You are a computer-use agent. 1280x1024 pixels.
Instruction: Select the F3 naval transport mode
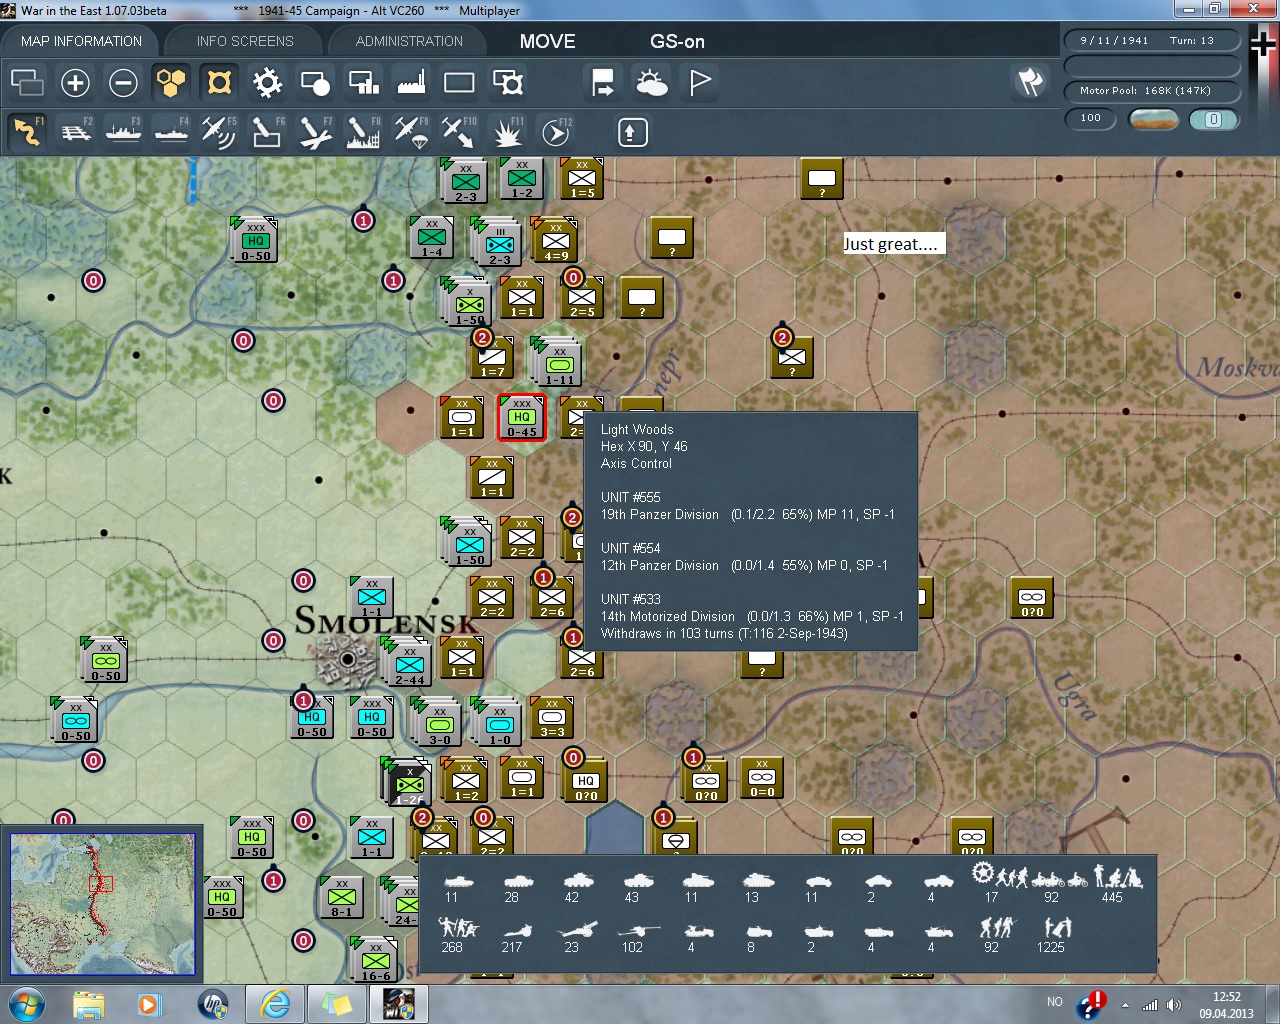123,132
